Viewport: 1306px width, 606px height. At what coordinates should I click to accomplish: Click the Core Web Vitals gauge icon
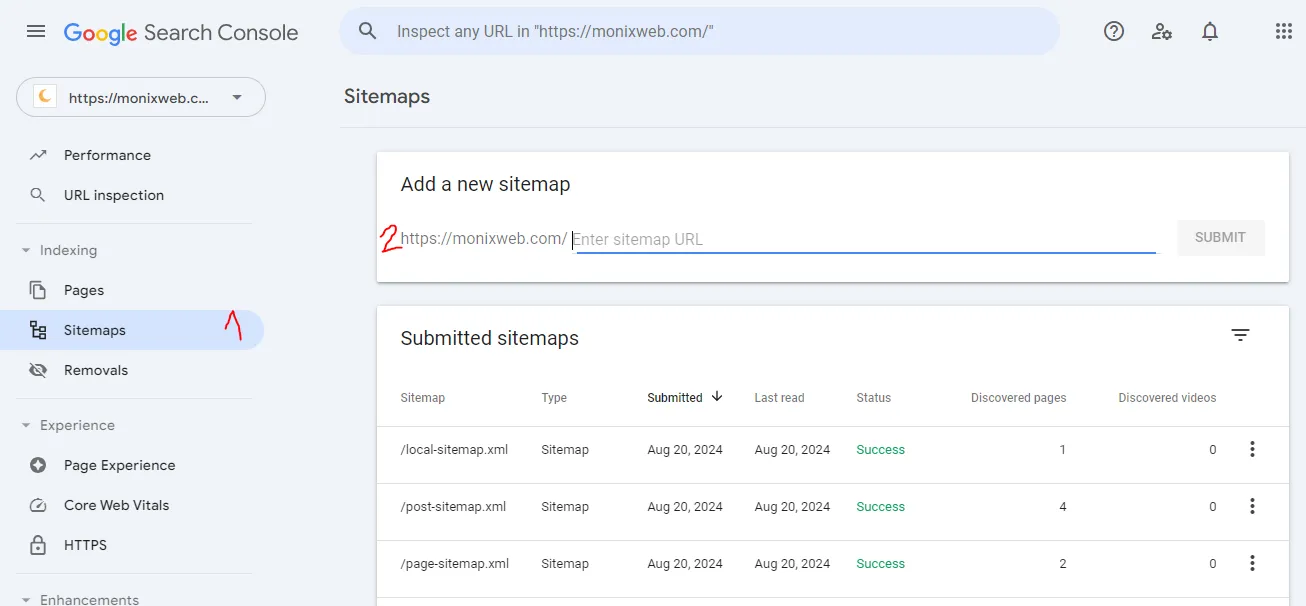point(38,505)
